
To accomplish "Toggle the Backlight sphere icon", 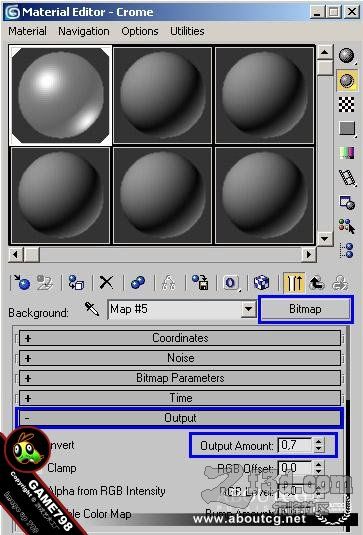I will pos(347,80).
